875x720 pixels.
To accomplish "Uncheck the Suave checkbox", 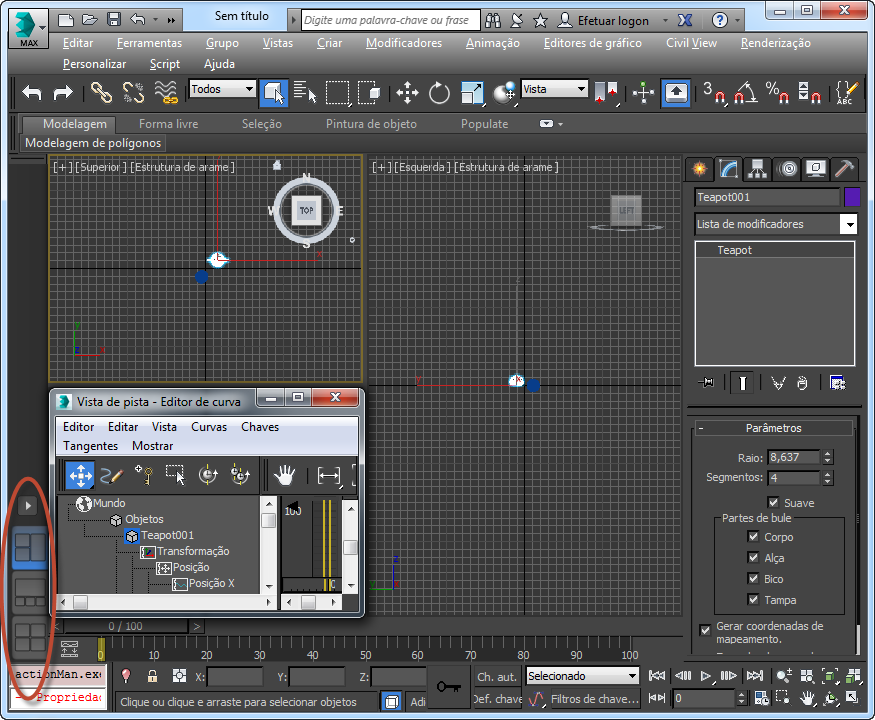I will coord(773,503).
